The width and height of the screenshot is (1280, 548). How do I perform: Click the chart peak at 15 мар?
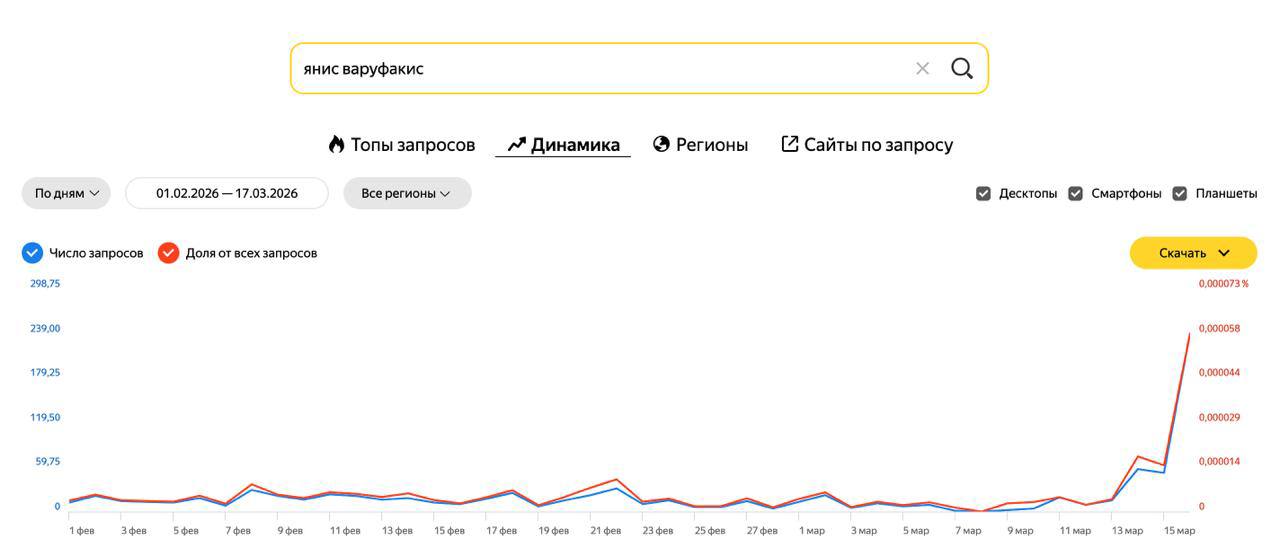(1189, 333)
